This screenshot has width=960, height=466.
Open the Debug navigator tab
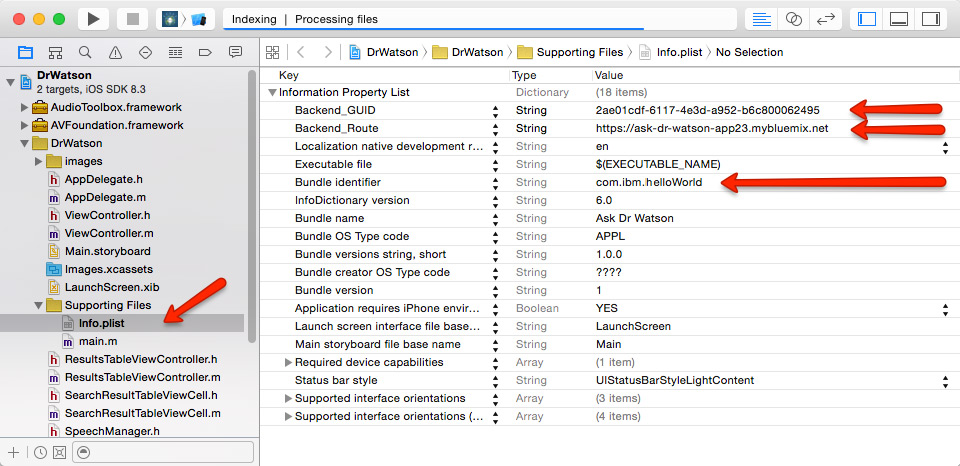(175, 52)
